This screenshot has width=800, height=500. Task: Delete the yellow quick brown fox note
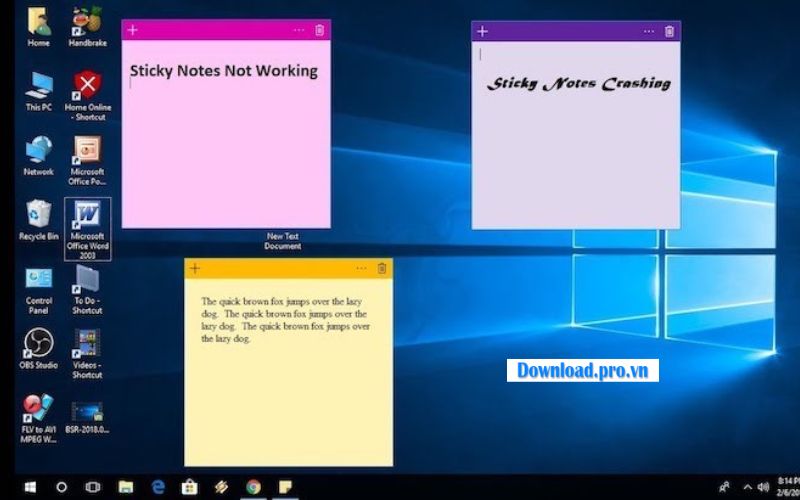pos(382,268)
